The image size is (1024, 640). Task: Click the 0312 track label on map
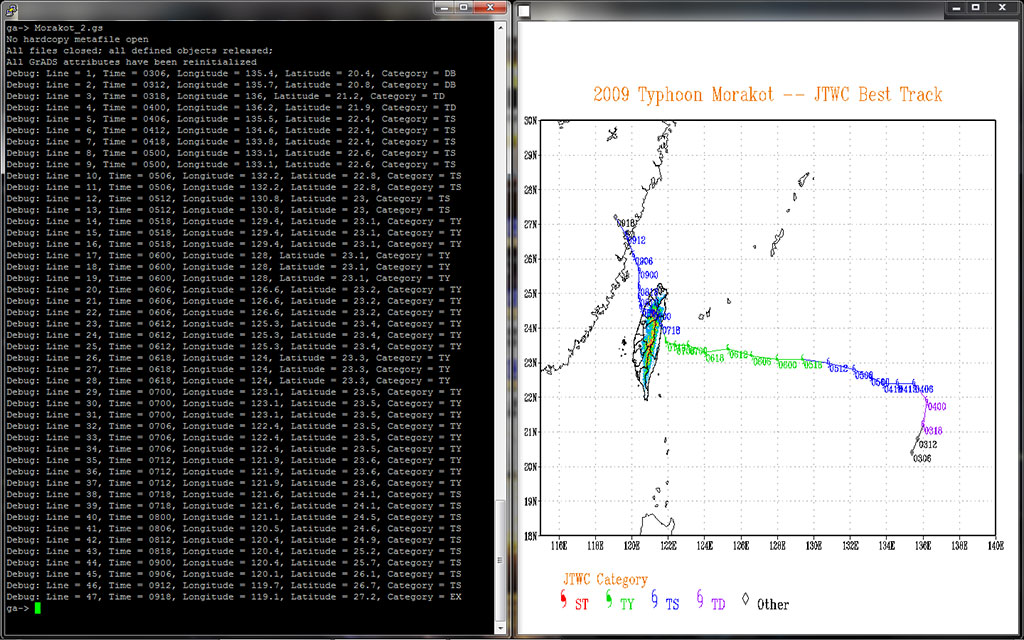tap(928, 445)
